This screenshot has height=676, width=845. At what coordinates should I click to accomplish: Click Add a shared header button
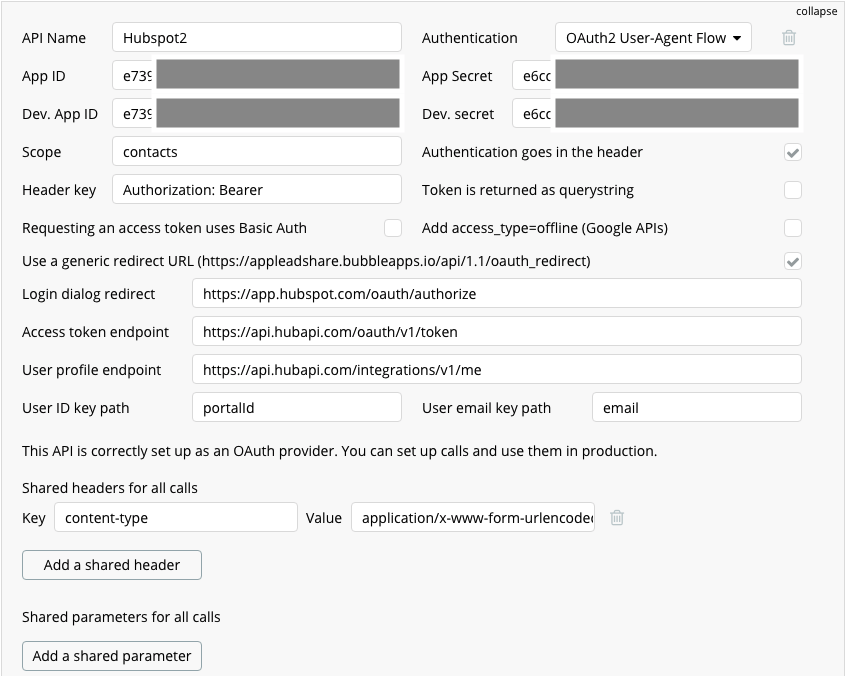point(112,565)
